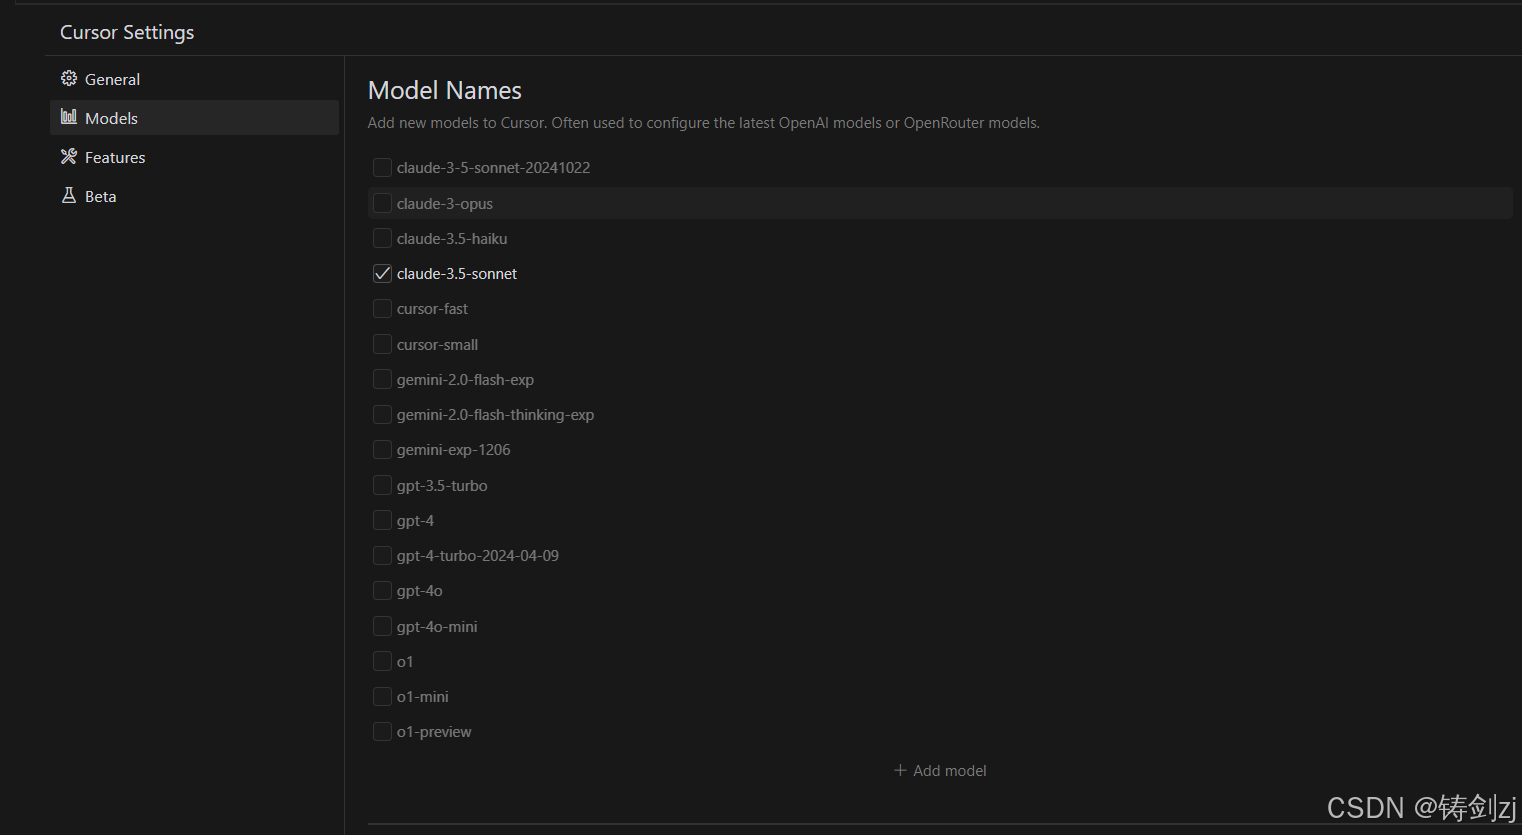Image resolution: width=1522 pixels, height=835 pixels.
Task: Enable claude-3-5-sonnet-20241022 checkbox
Action: coord(382,167)
